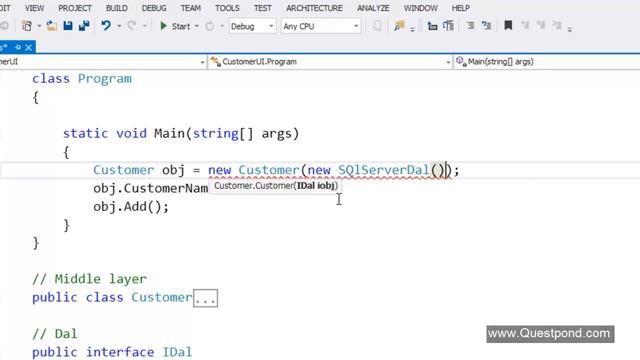Open the TEAM menu
This screenshot has width=640, height=360.
(x=191, y=8)
